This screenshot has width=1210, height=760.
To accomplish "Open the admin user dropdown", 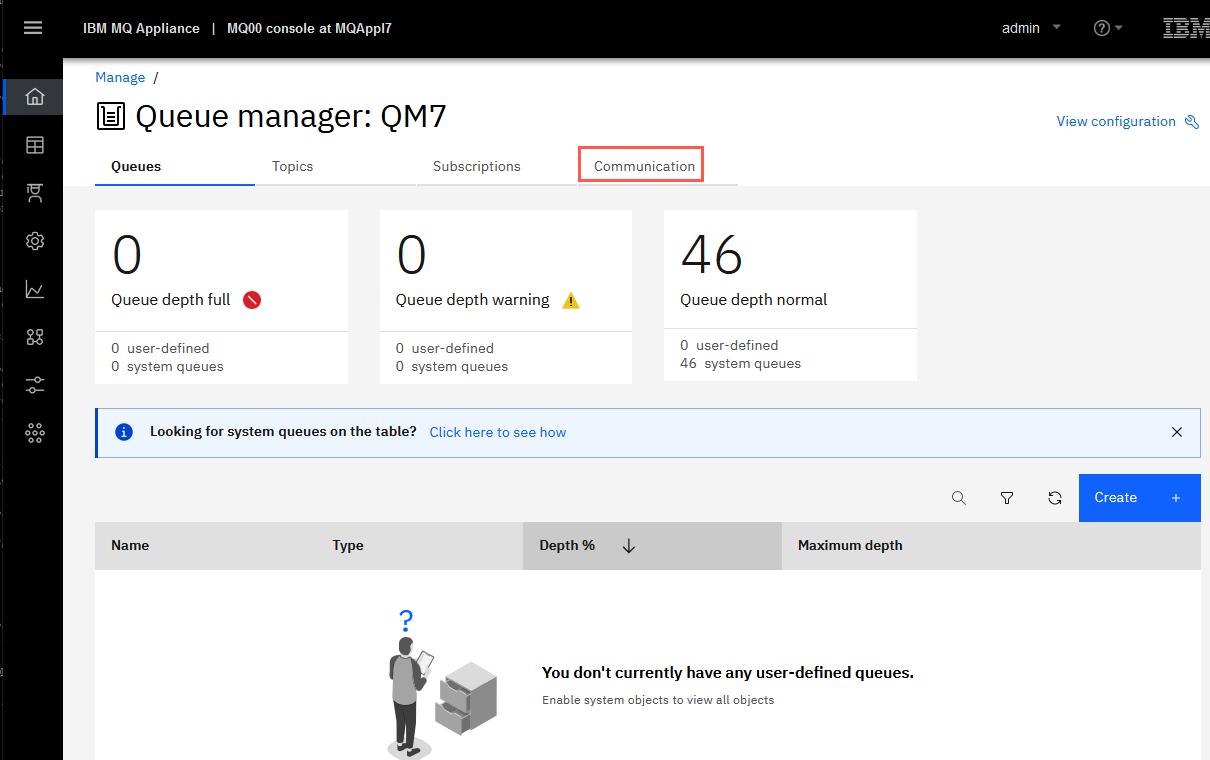I will [x=1031, y=28].
